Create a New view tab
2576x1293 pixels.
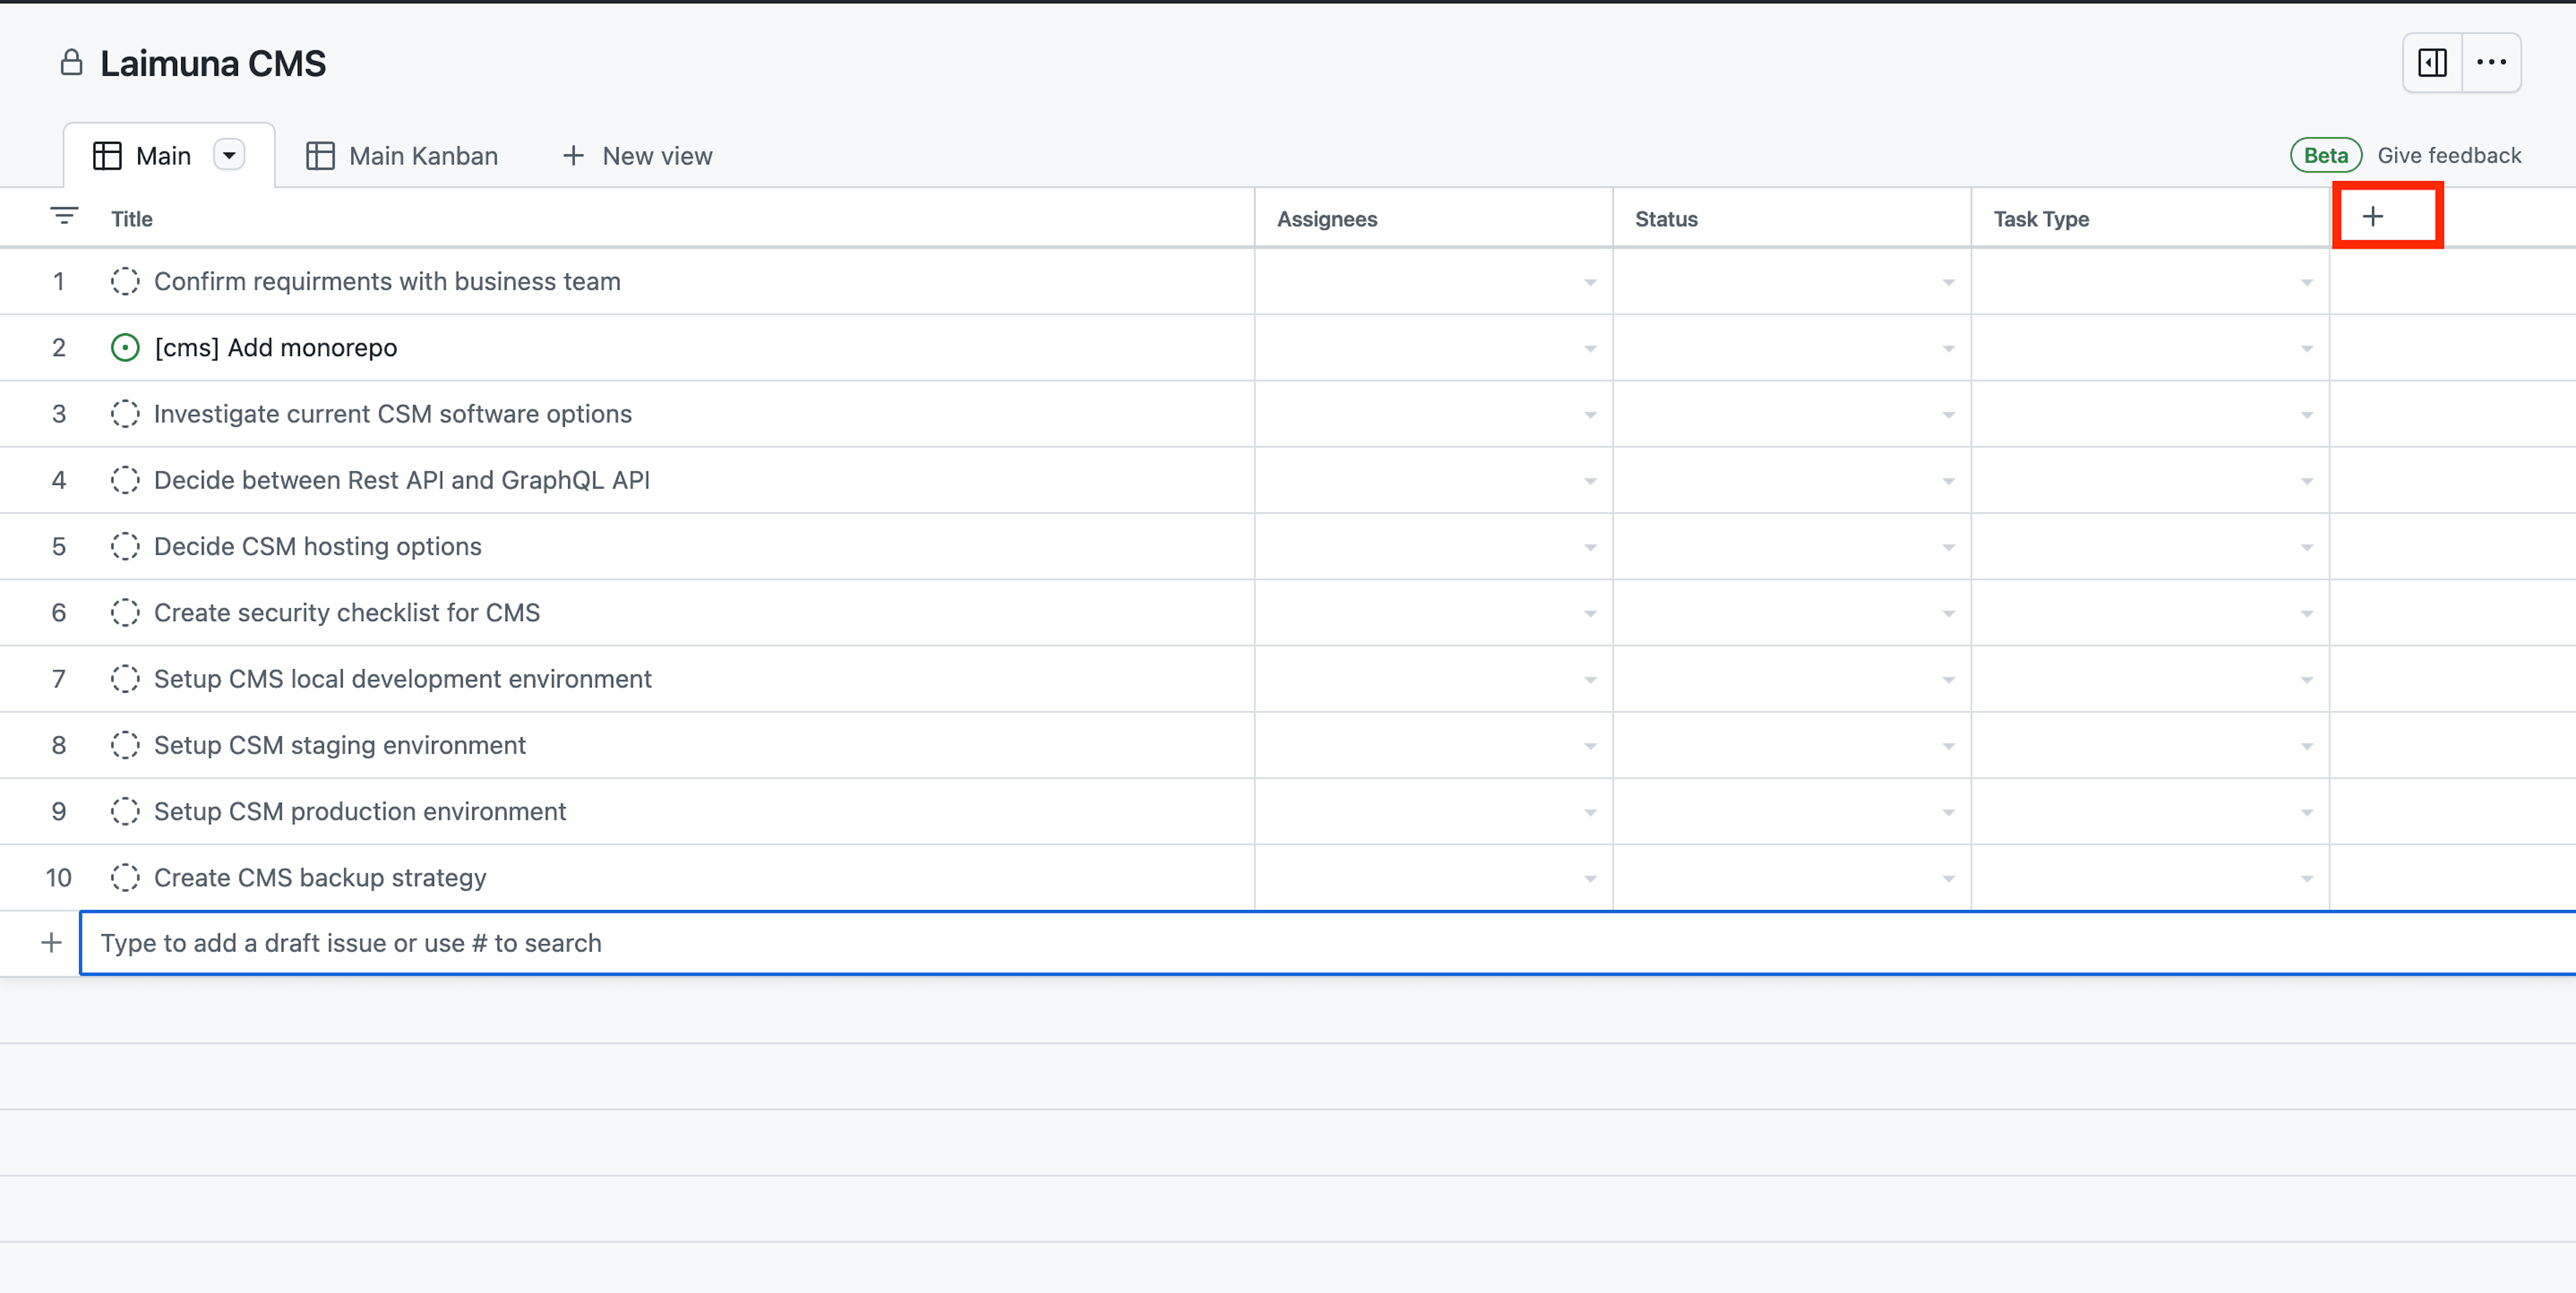(638, 156)
